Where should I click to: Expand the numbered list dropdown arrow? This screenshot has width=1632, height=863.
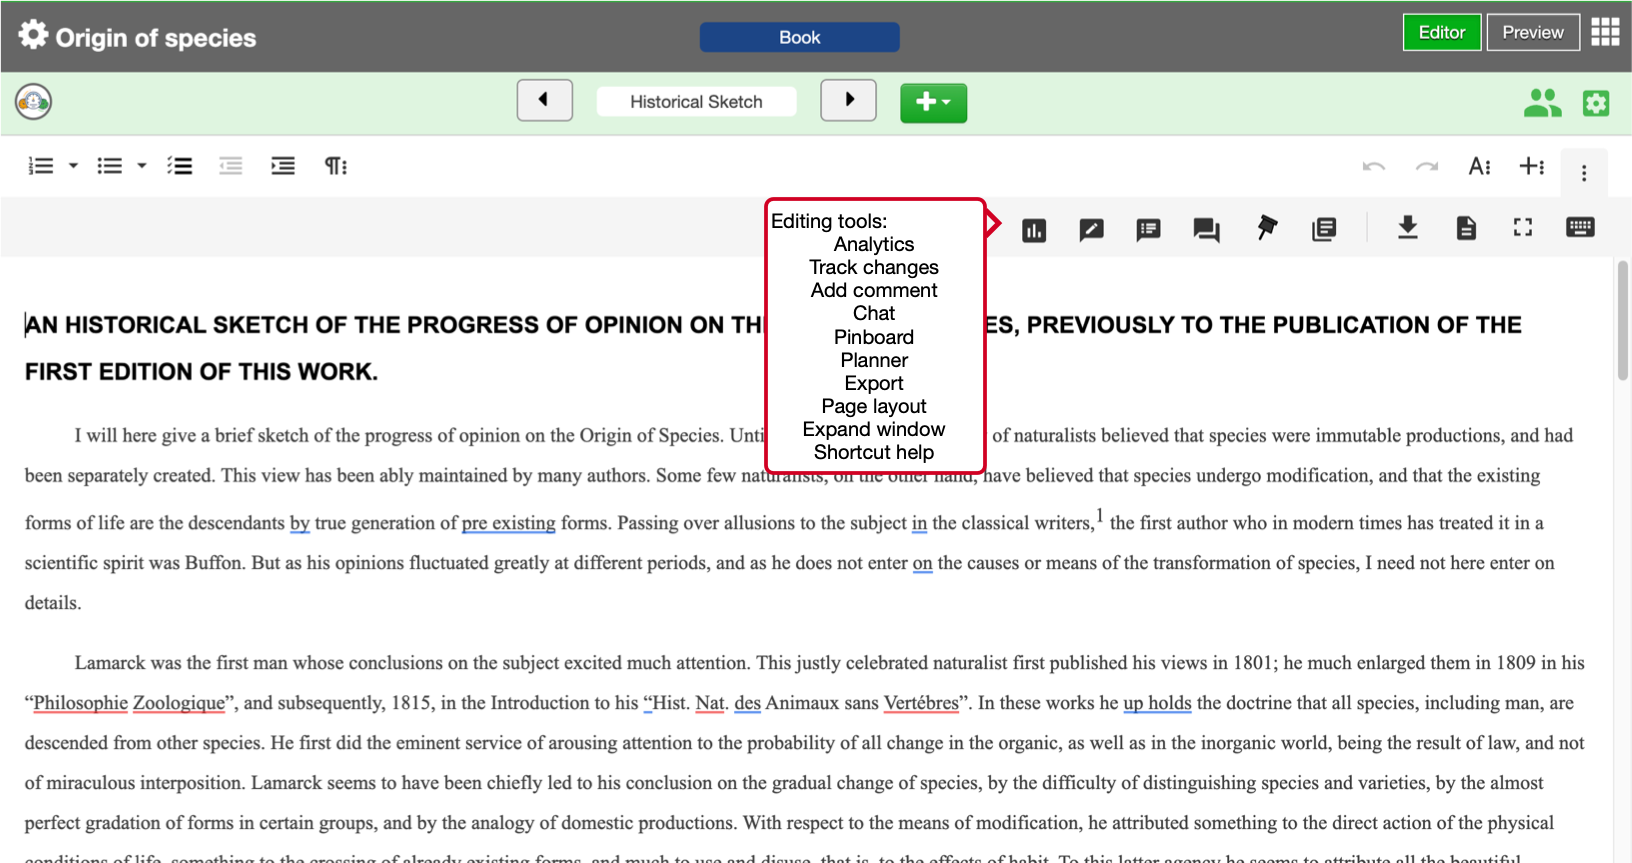pos(73,166)
